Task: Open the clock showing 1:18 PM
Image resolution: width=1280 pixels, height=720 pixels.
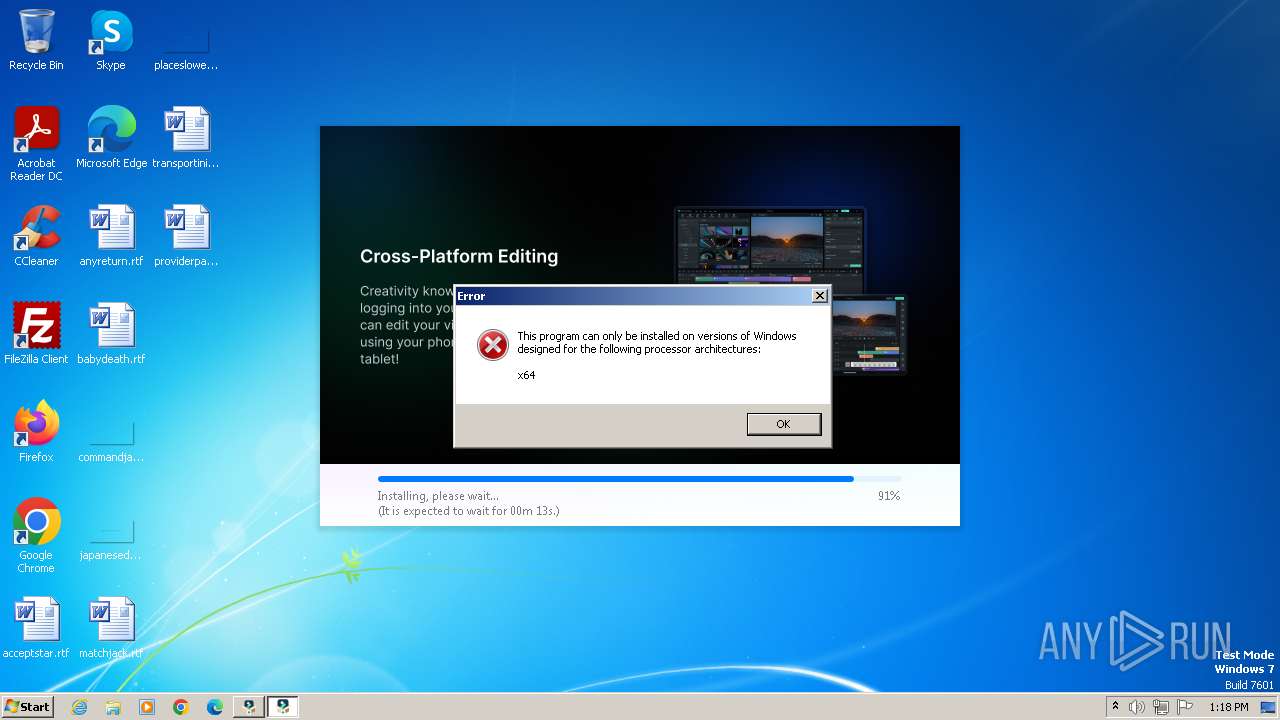Action: 1229,707
